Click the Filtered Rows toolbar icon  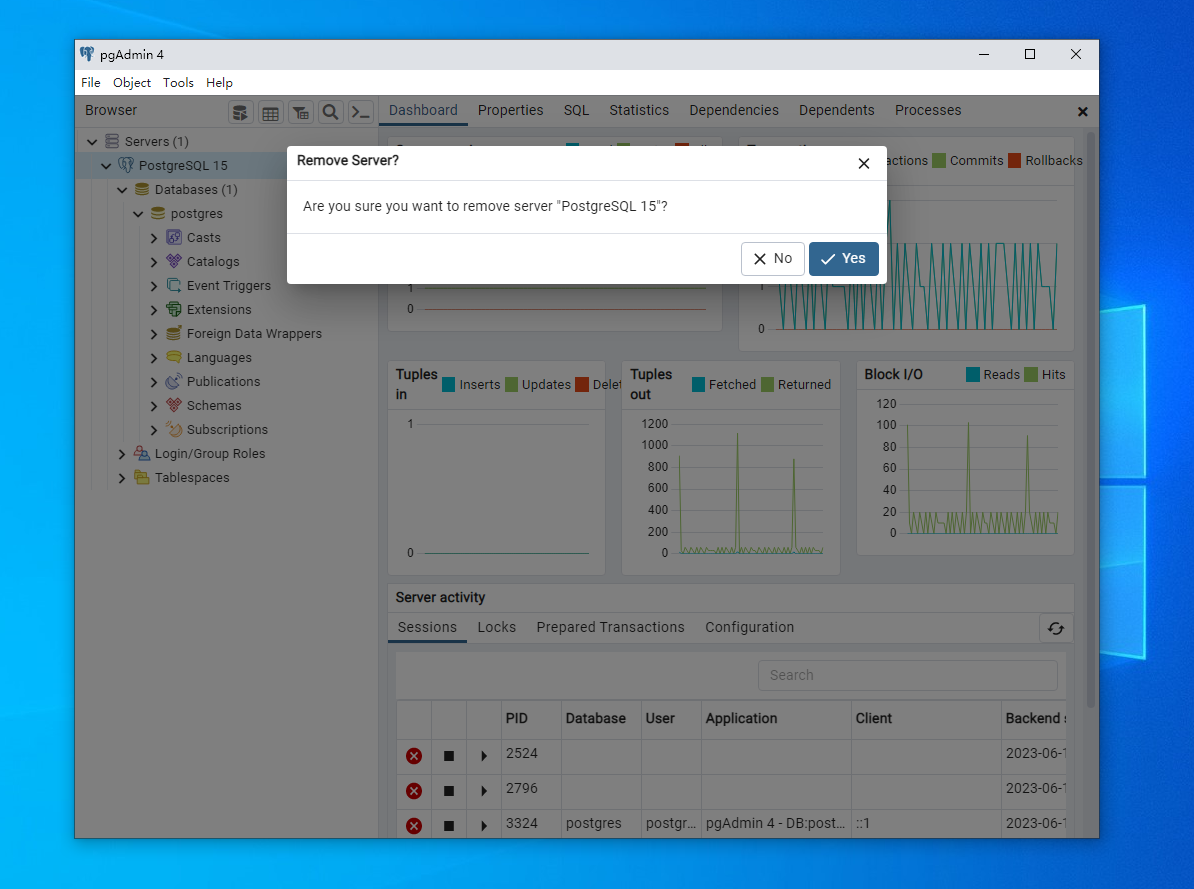(x=300, y=112)
